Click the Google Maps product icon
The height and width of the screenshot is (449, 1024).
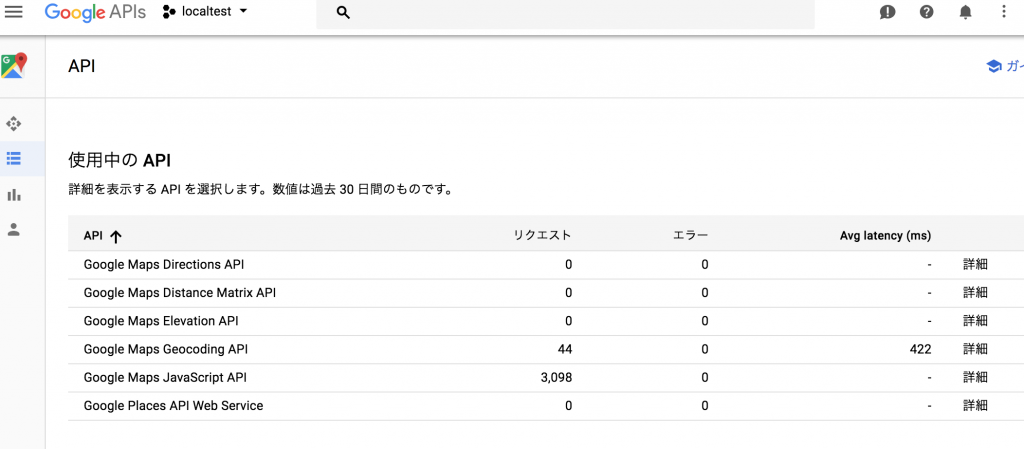tap(14, 66)
